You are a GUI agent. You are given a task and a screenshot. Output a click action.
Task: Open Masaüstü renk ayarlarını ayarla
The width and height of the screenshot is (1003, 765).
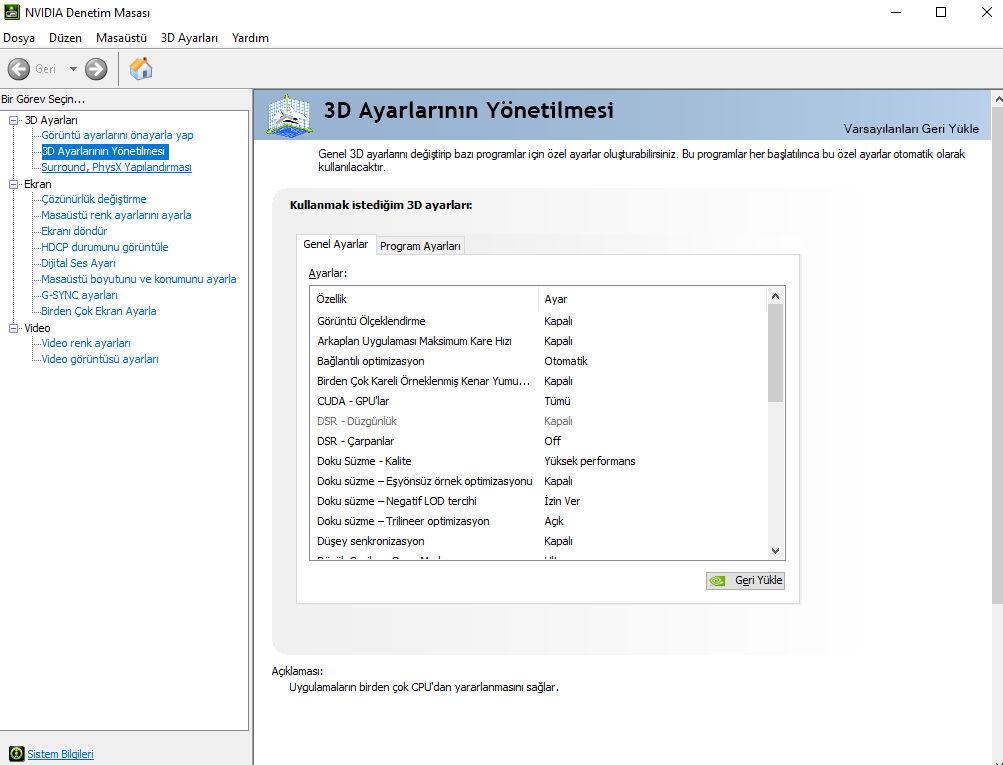tap(116, 215)
